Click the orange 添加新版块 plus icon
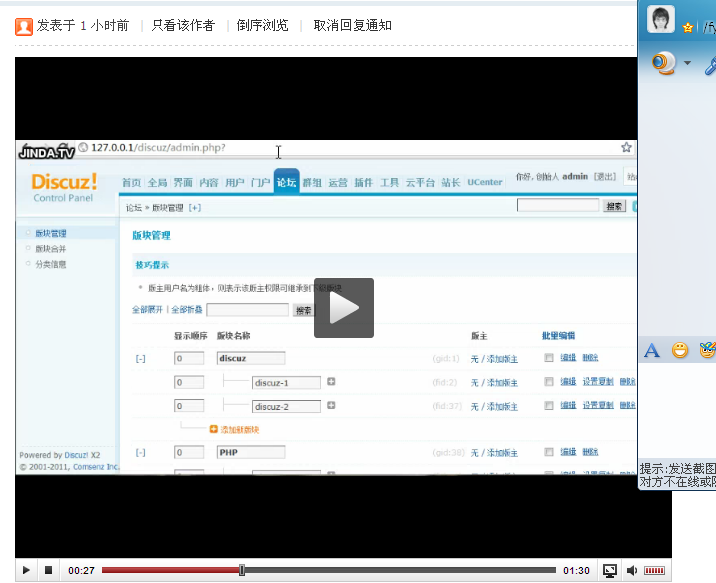The image size is (716, 583). (x=213, y=429)
